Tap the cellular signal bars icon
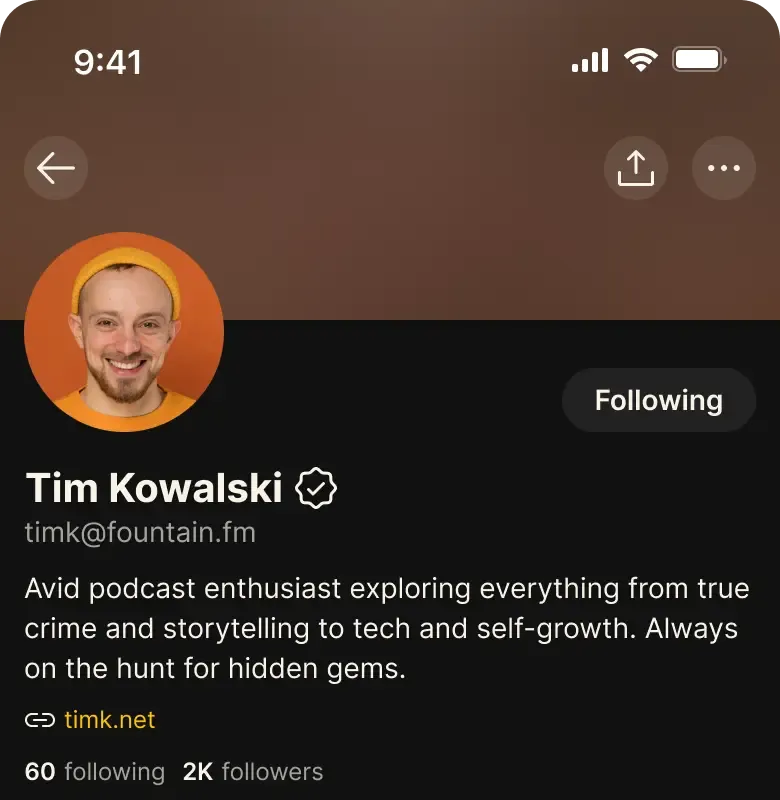 pos(590,60)
